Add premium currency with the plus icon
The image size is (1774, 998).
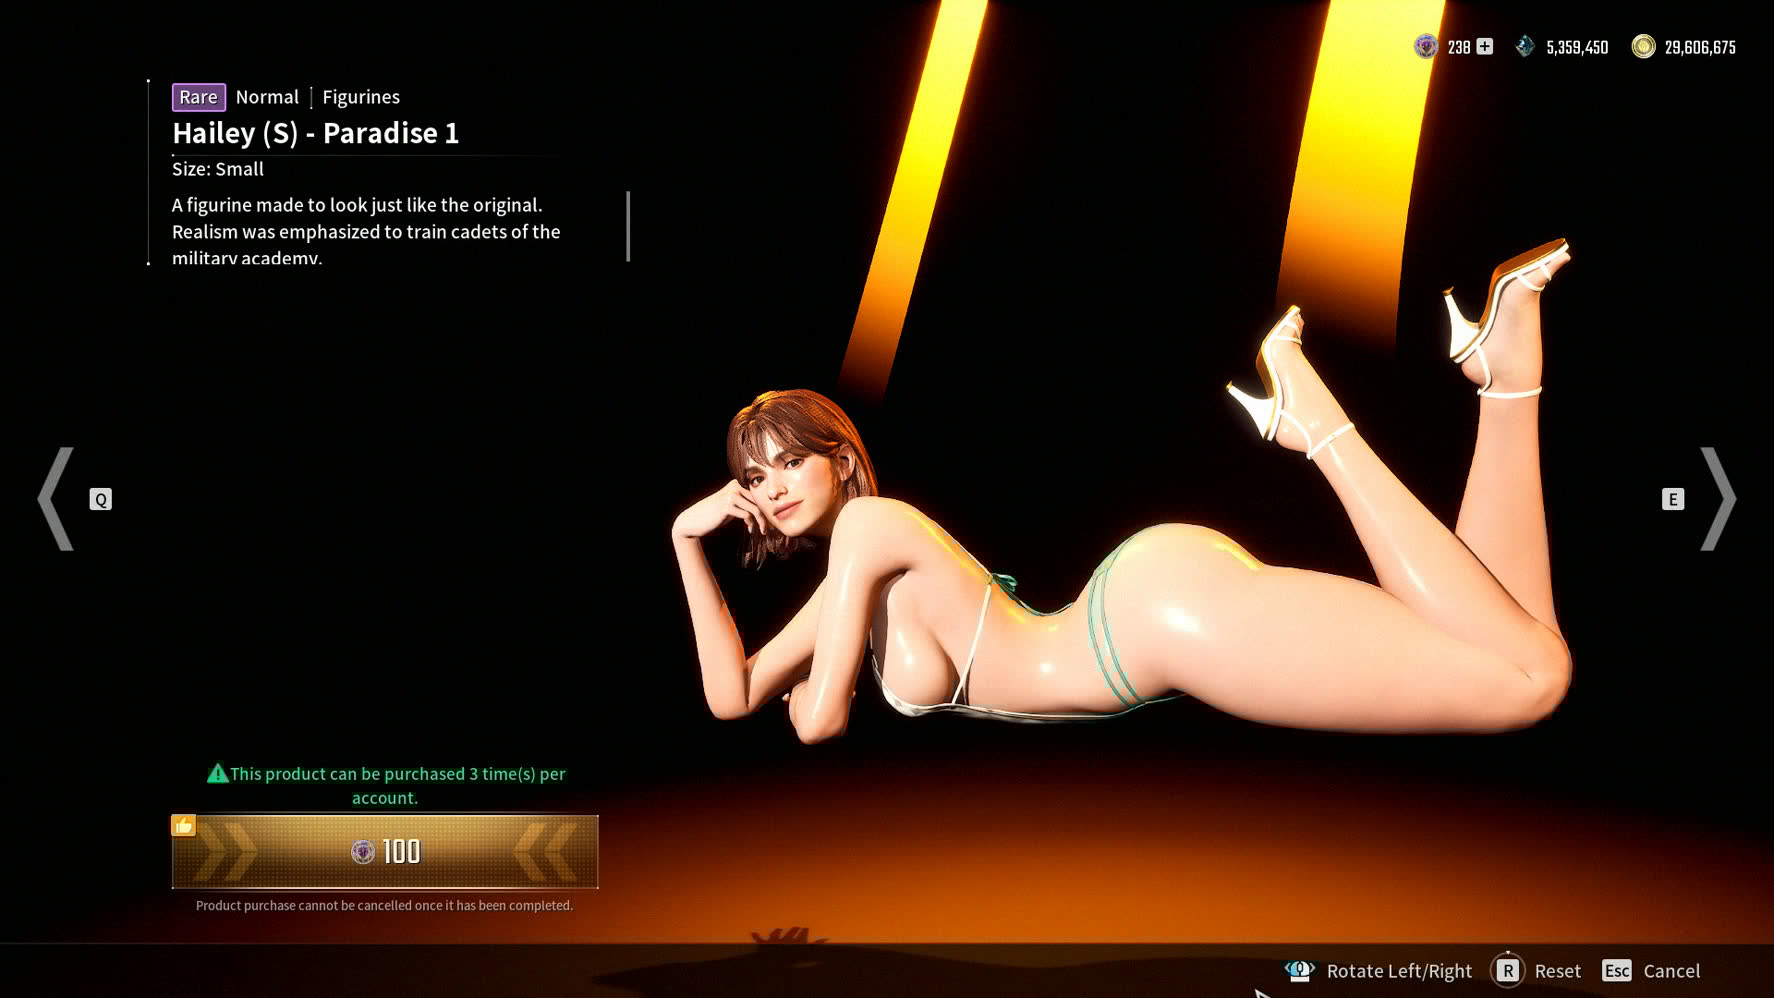coord(1485,47)
